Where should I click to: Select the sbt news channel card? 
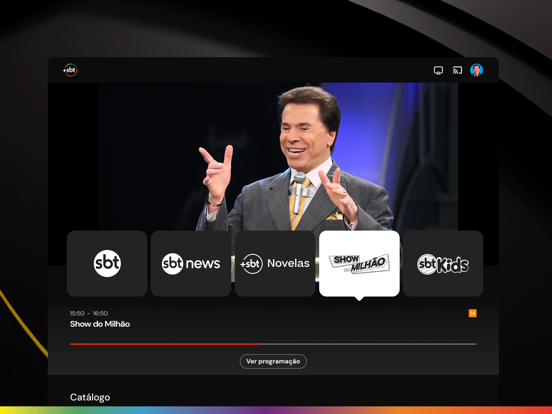(191, 263)
